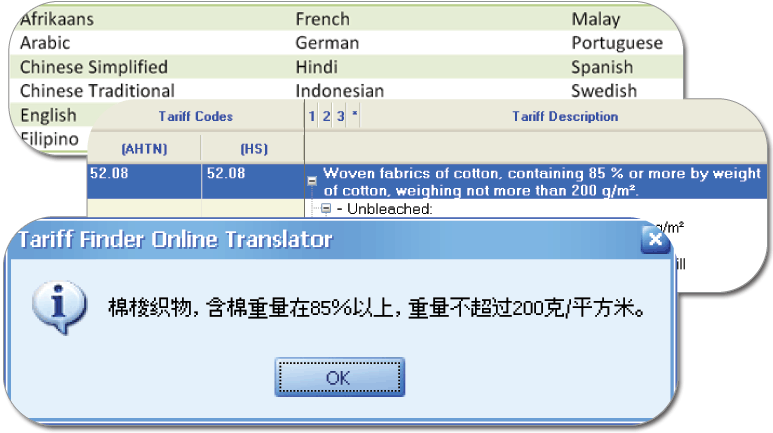This screenshot has height=433, width=773.
Task: Select tree level 1 in the header
Action: [x=312, y=117]
